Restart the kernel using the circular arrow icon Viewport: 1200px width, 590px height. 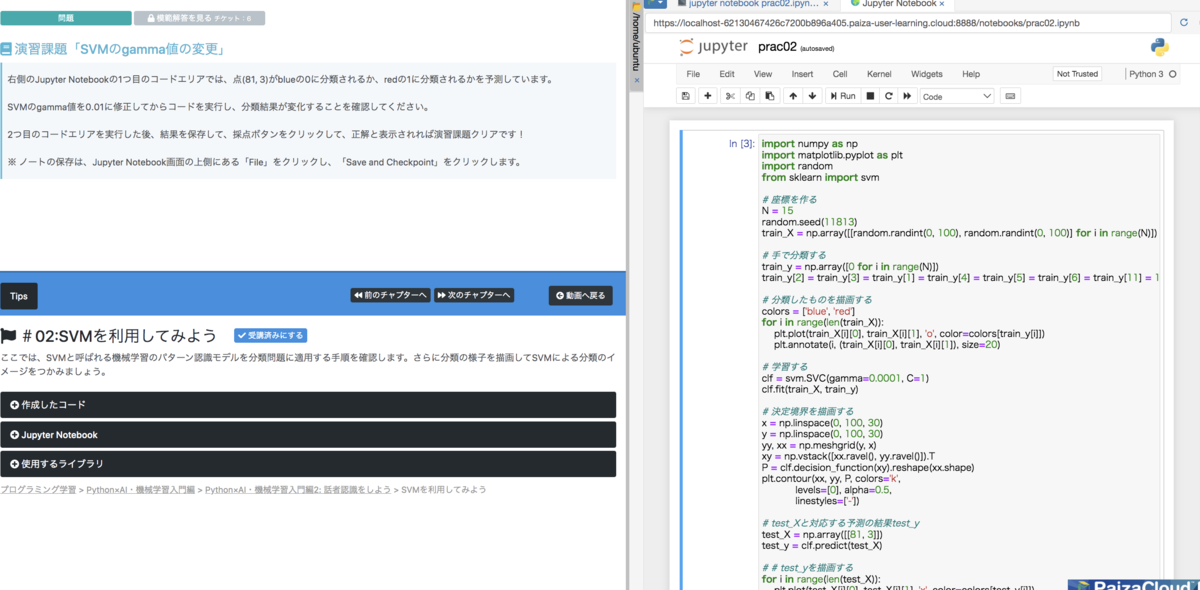coord(889,95)
